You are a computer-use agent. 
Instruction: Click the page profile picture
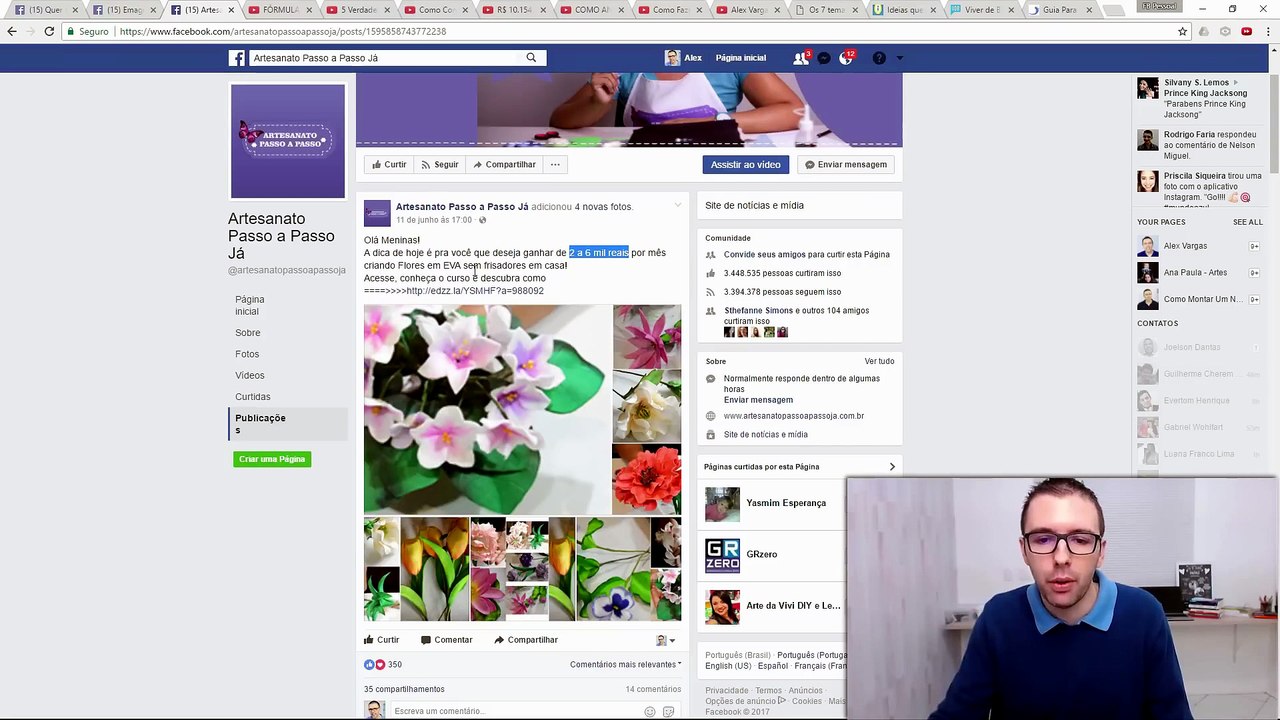[288, 141]
